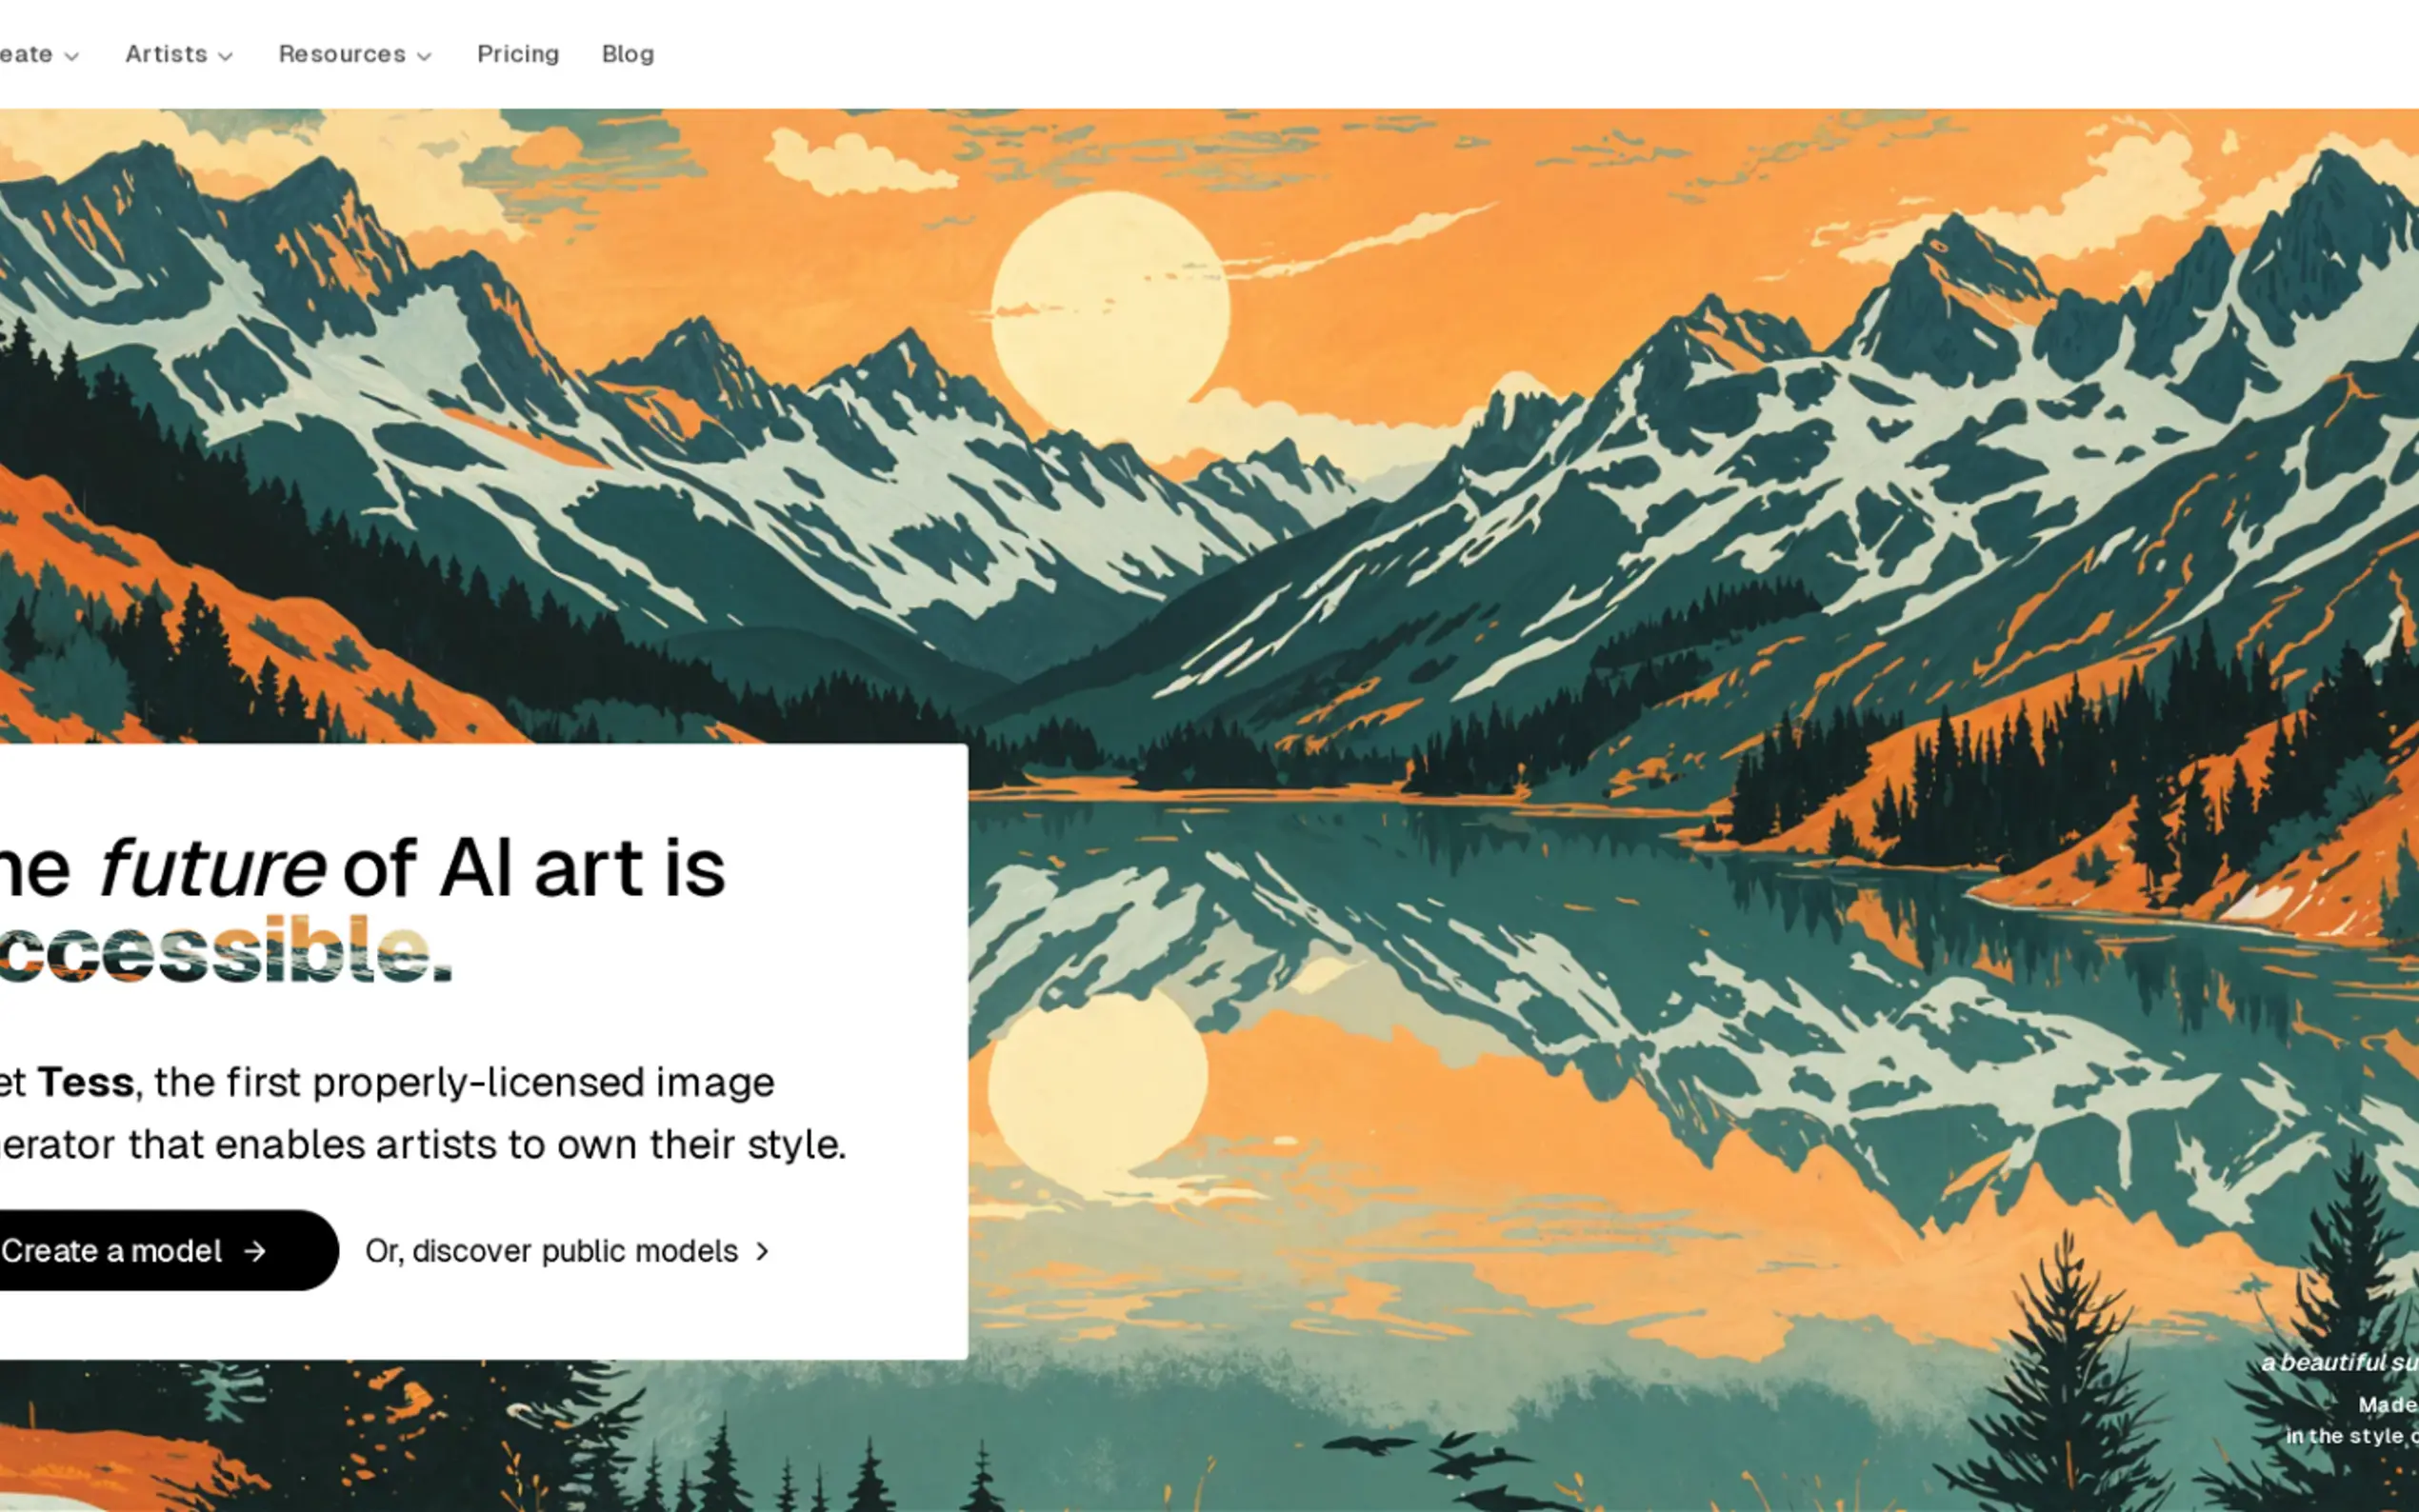The width and height of the screenshot is (2419, 1512).
Task: Visit the Blog link in navigation
Action: [628, 54]
